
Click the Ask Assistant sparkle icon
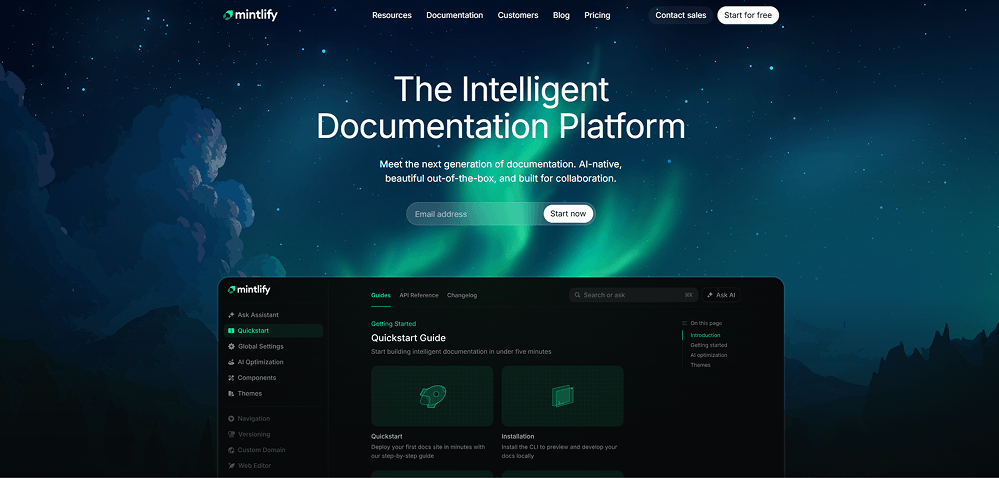tap(231, 315)
